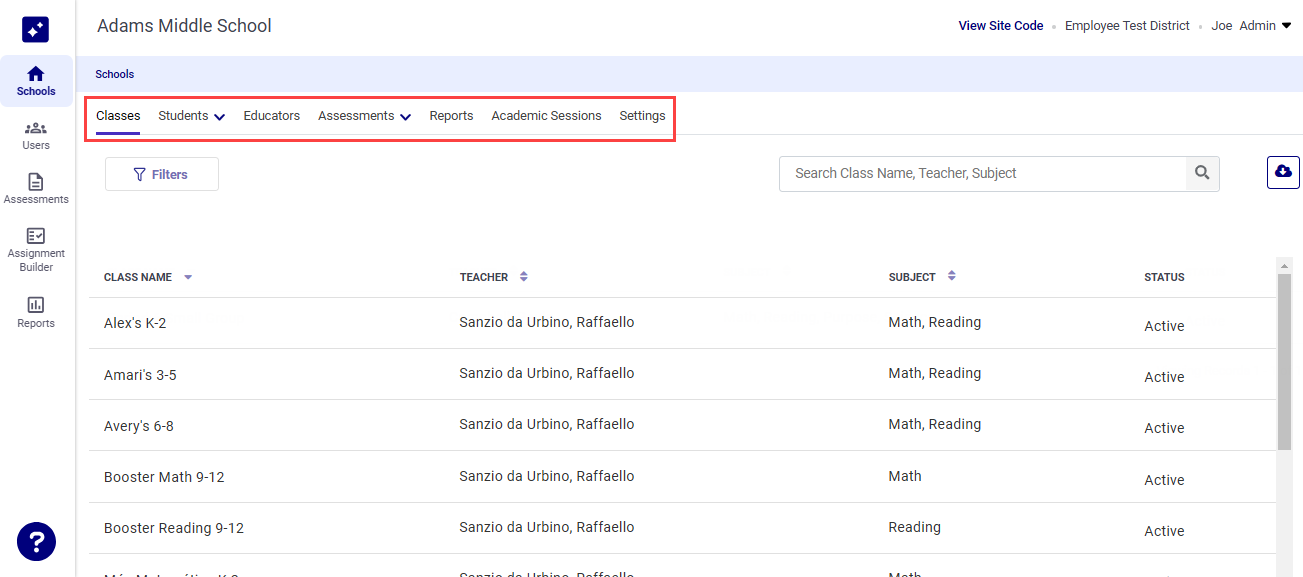Open the Filters button

click(x=162, y=174)
